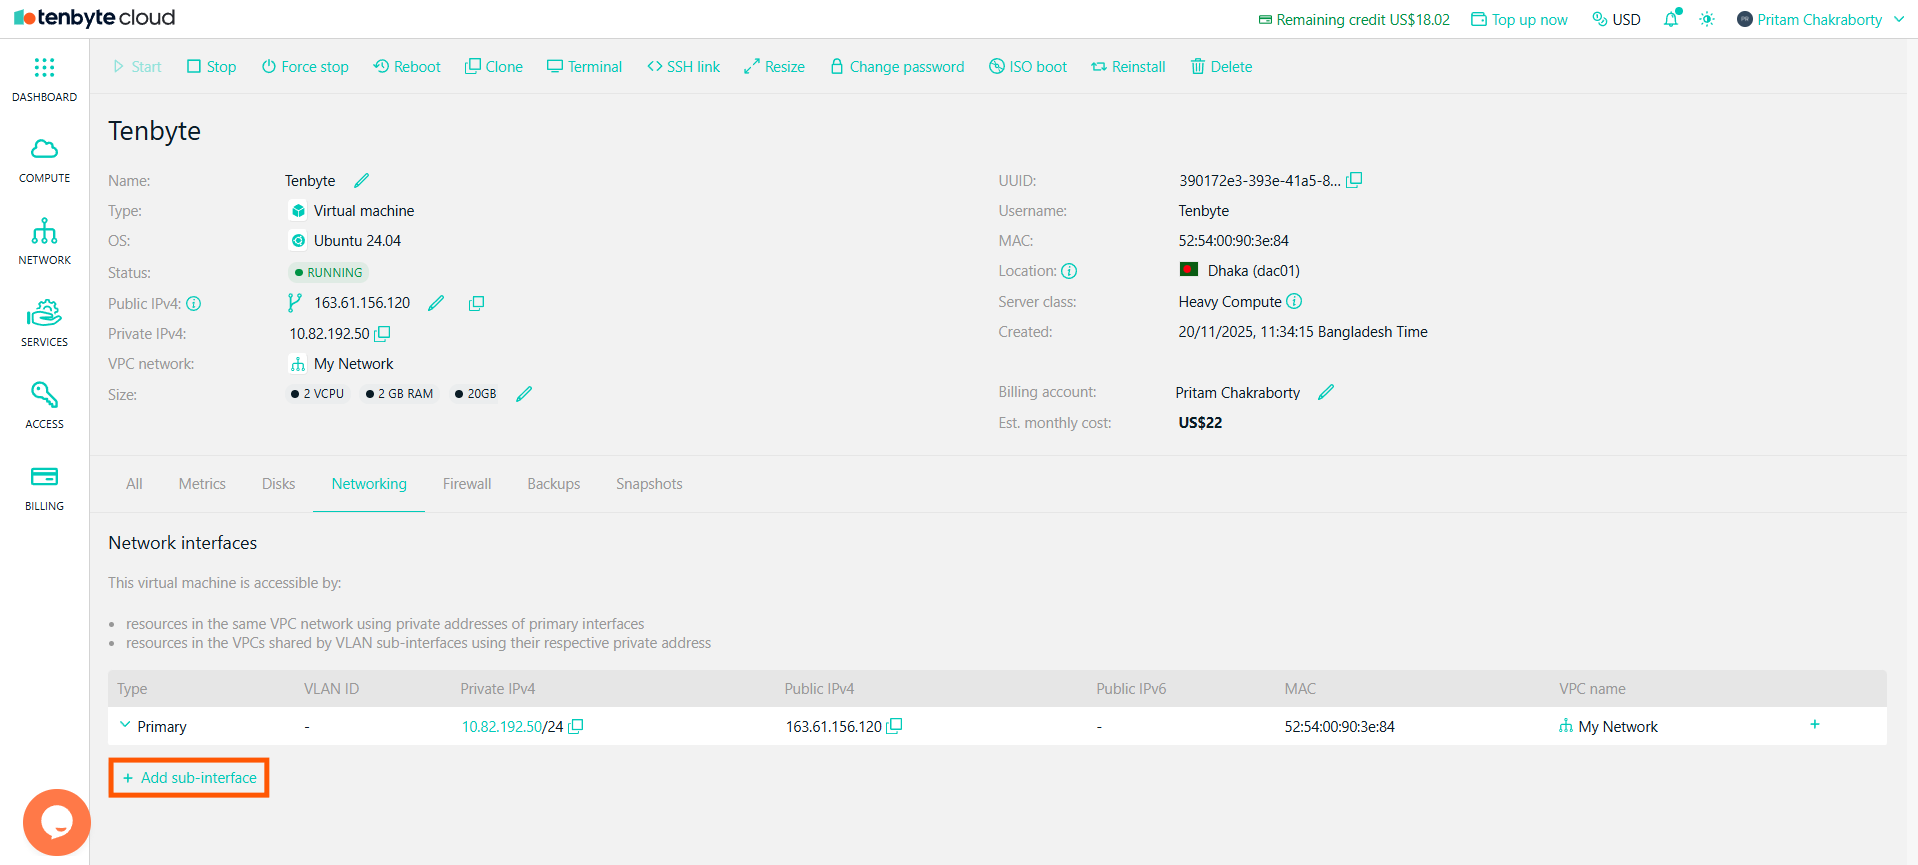Image resolution: width=1918 pixels, height=865 pixels.
Task: Click the Resize toolbar button
Action: point(774,66)
